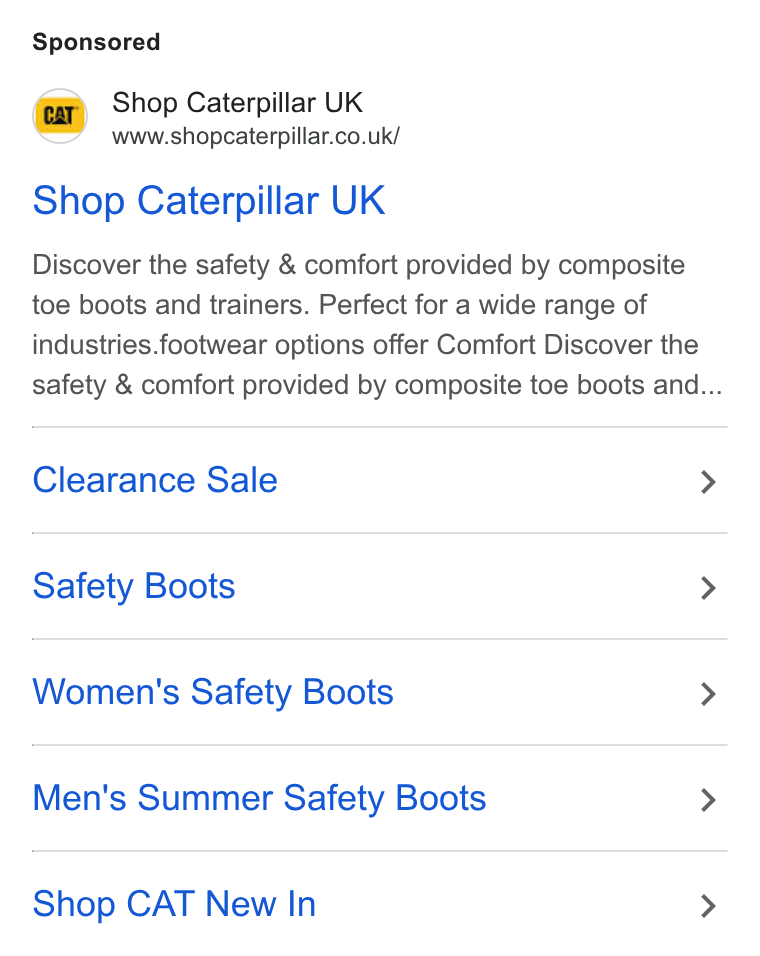Click the www.shopcaterpillar.co.uk URL
This screenshot has width=760, height=956.
pyautogui.click(x=256, y=137)
